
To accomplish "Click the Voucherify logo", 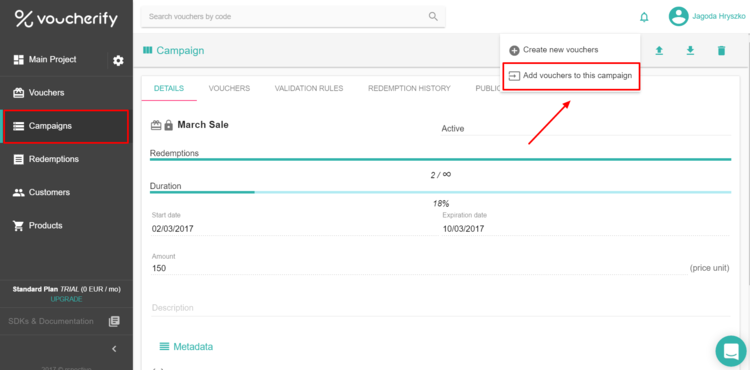I will [66, 19].
